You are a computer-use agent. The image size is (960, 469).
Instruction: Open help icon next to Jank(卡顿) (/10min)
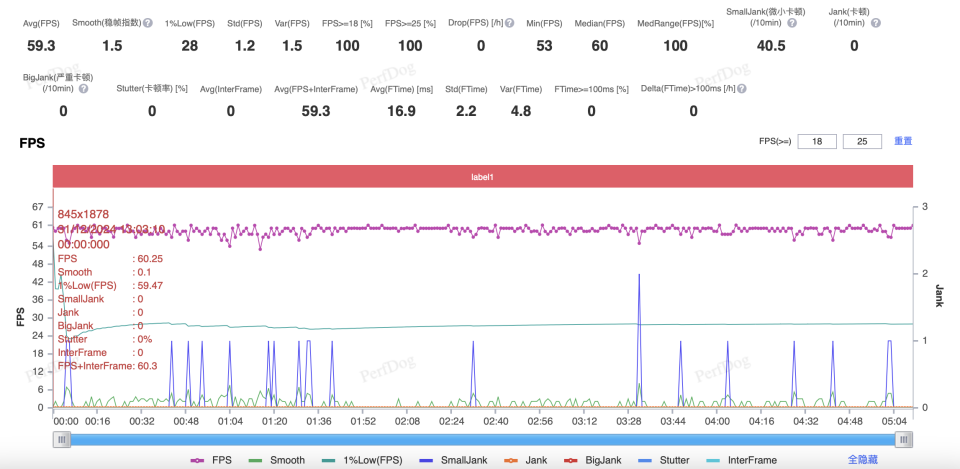pyautogui.click(x=876, y=23)
